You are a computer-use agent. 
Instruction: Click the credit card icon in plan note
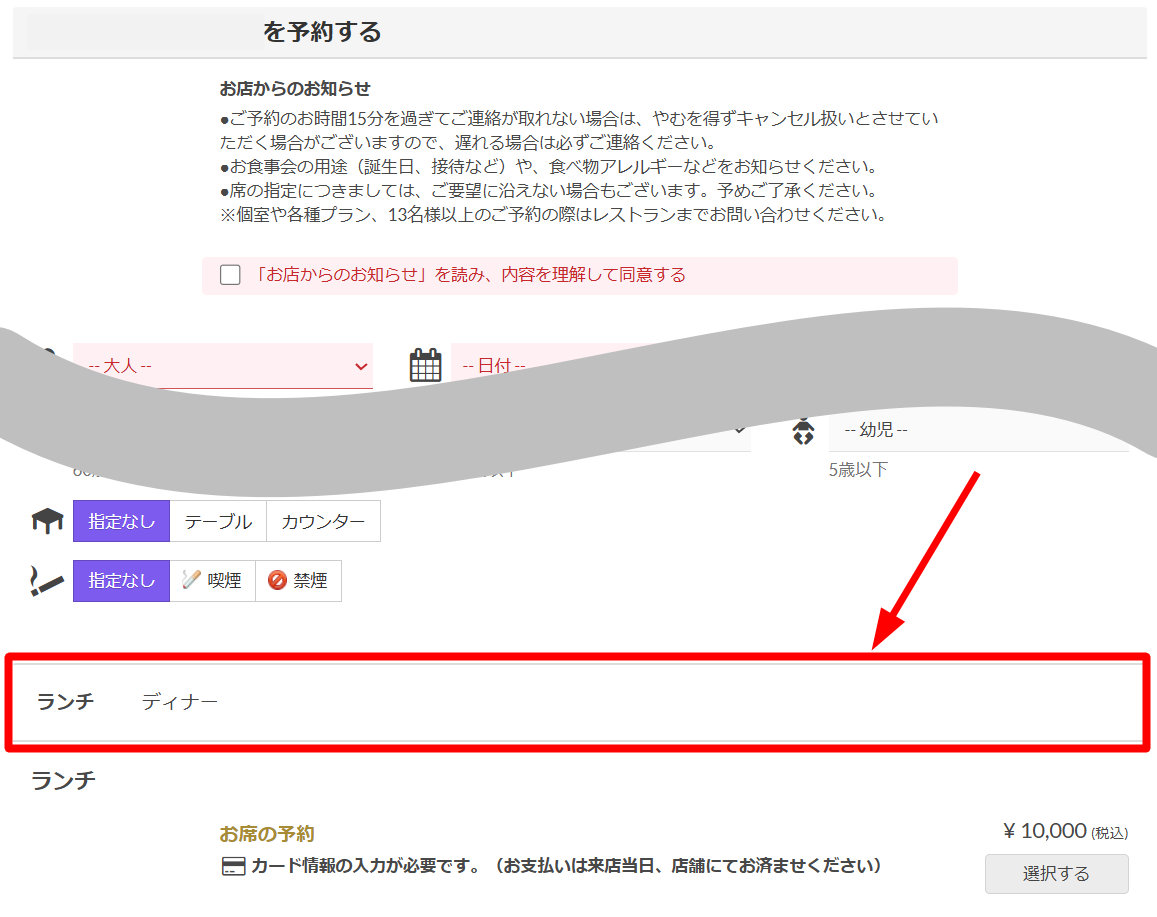pos(233,866)
